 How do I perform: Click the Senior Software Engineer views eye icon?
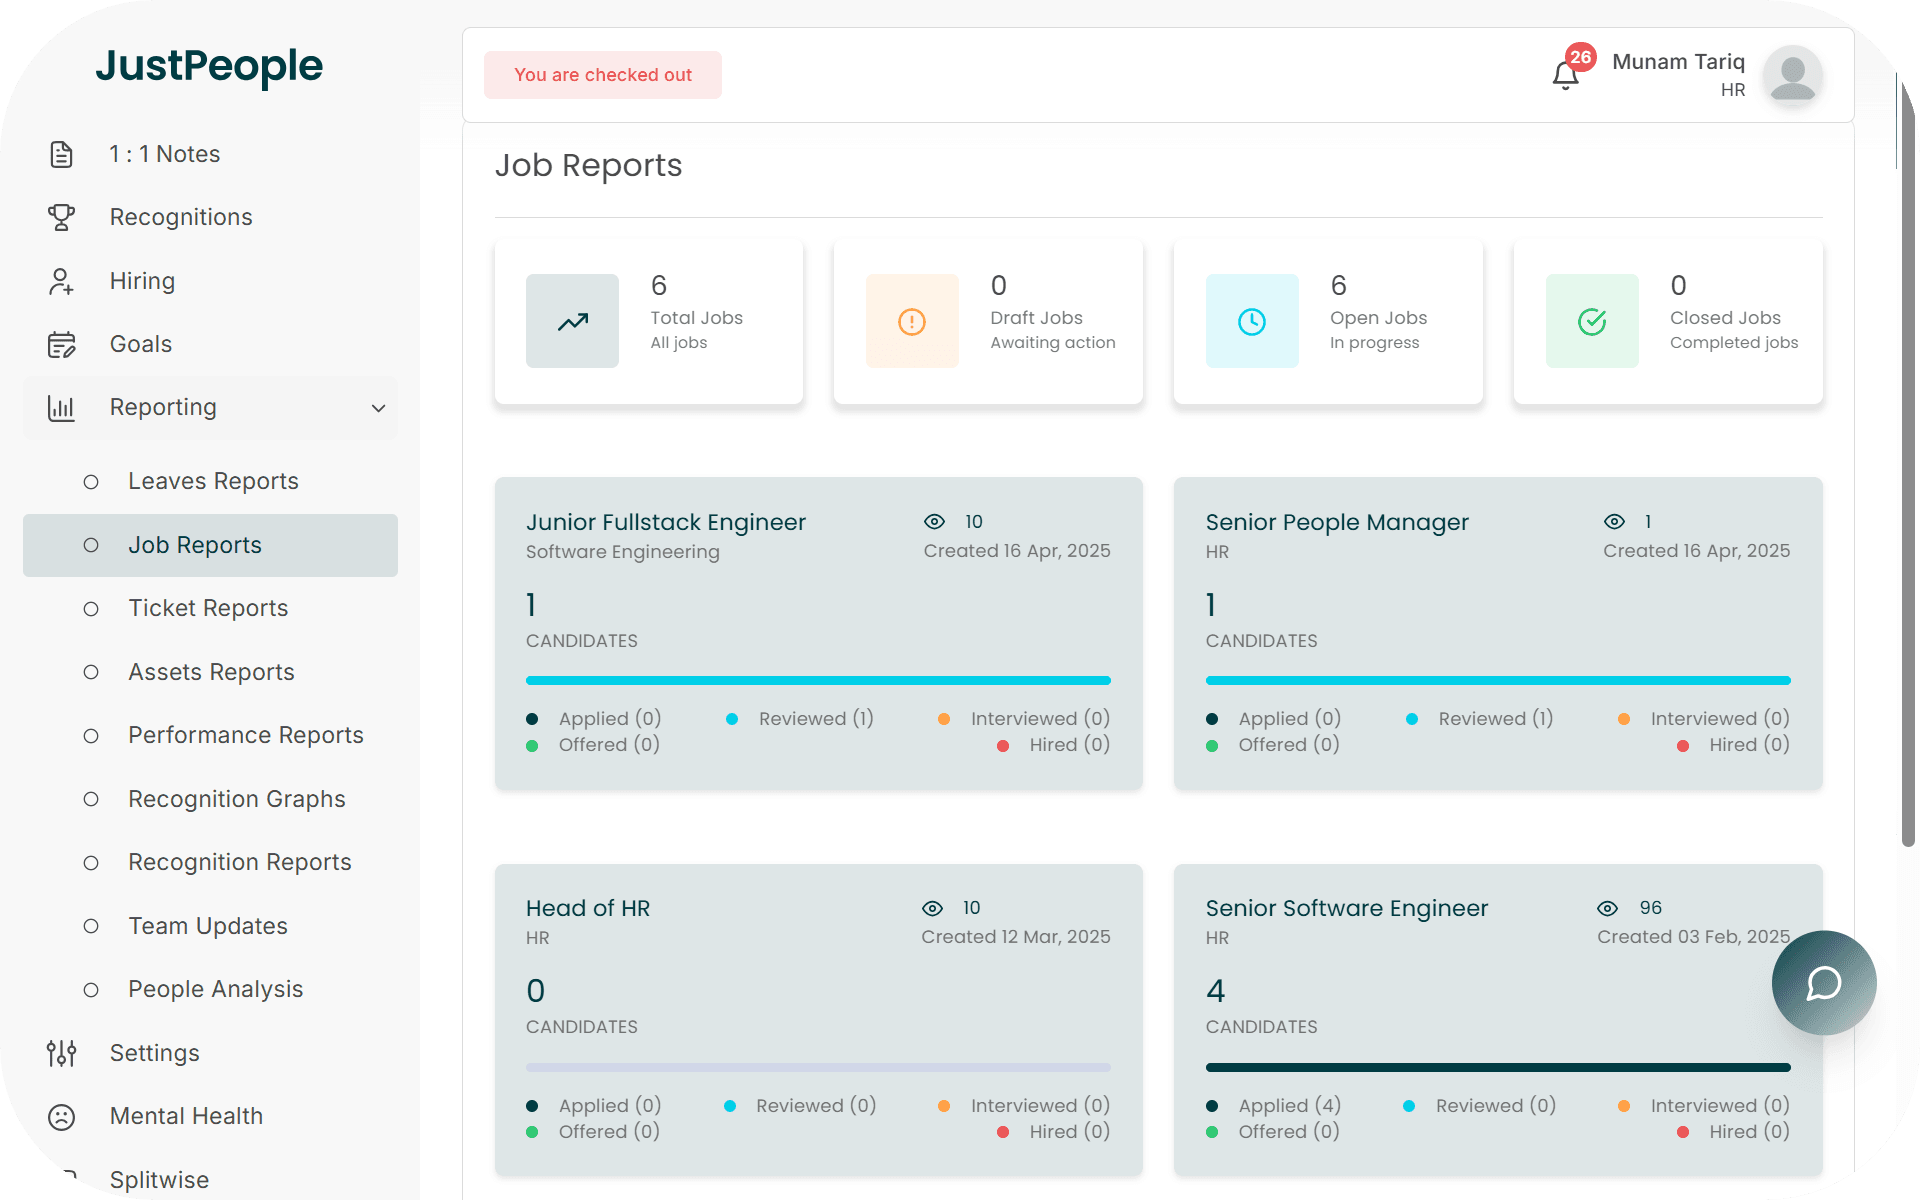(x=1607, y=908)
